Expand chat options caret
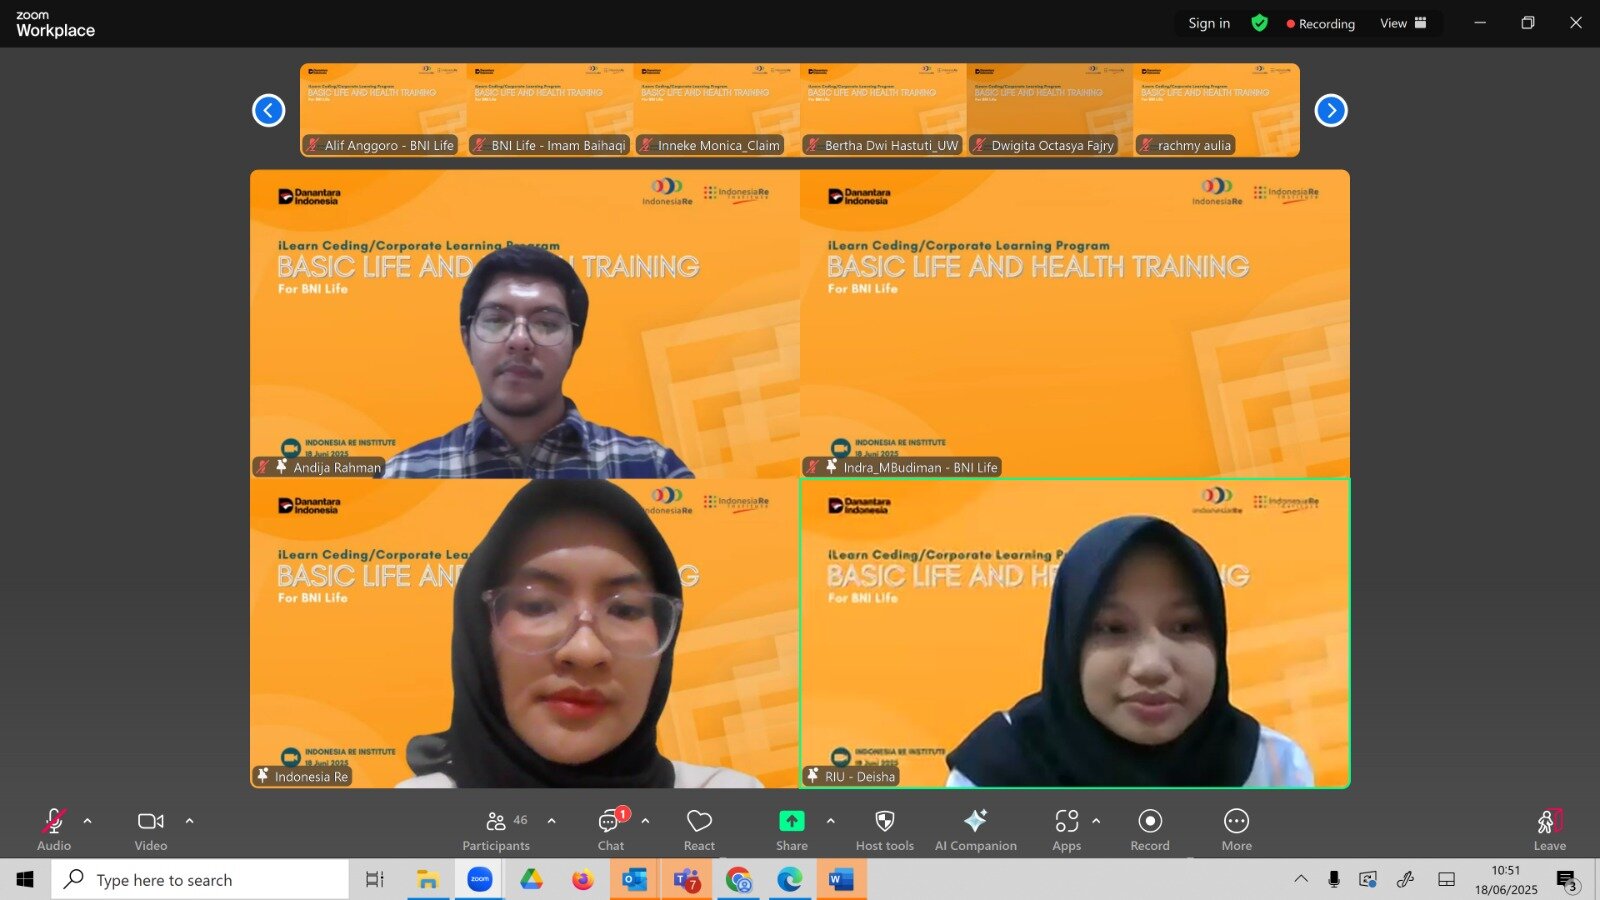1600x900 pixels. [x=646, y=821]
